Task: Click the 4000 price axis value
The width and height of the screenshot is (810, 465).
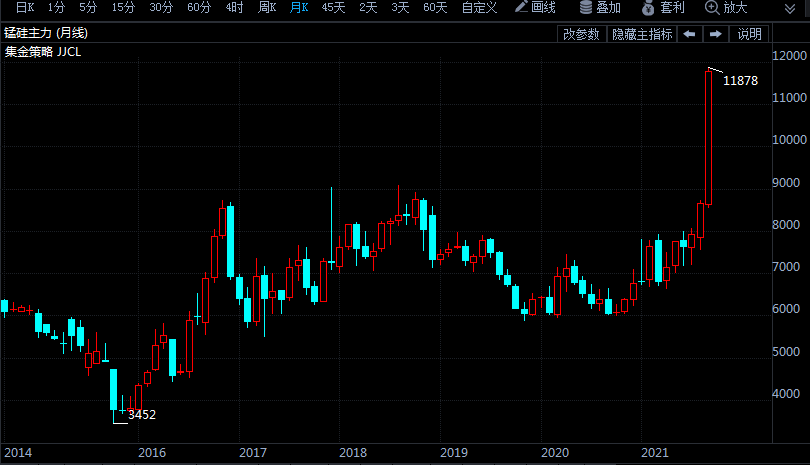Action: (786, 394)
